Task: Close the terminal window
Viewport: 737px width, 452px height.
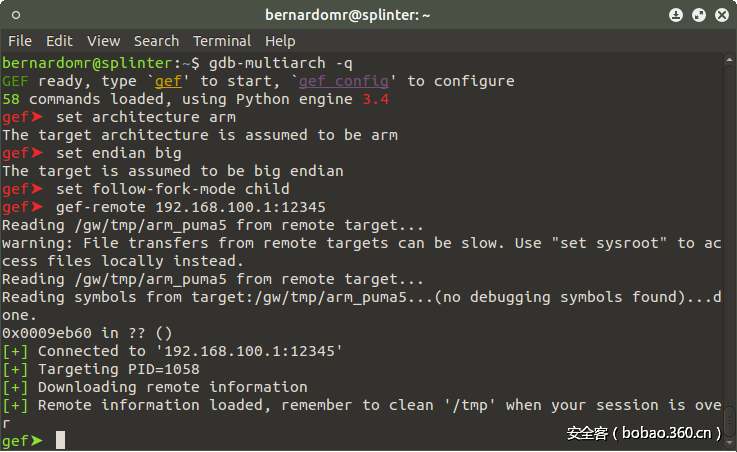Action: pyautogui.click(x=722, y=15)
